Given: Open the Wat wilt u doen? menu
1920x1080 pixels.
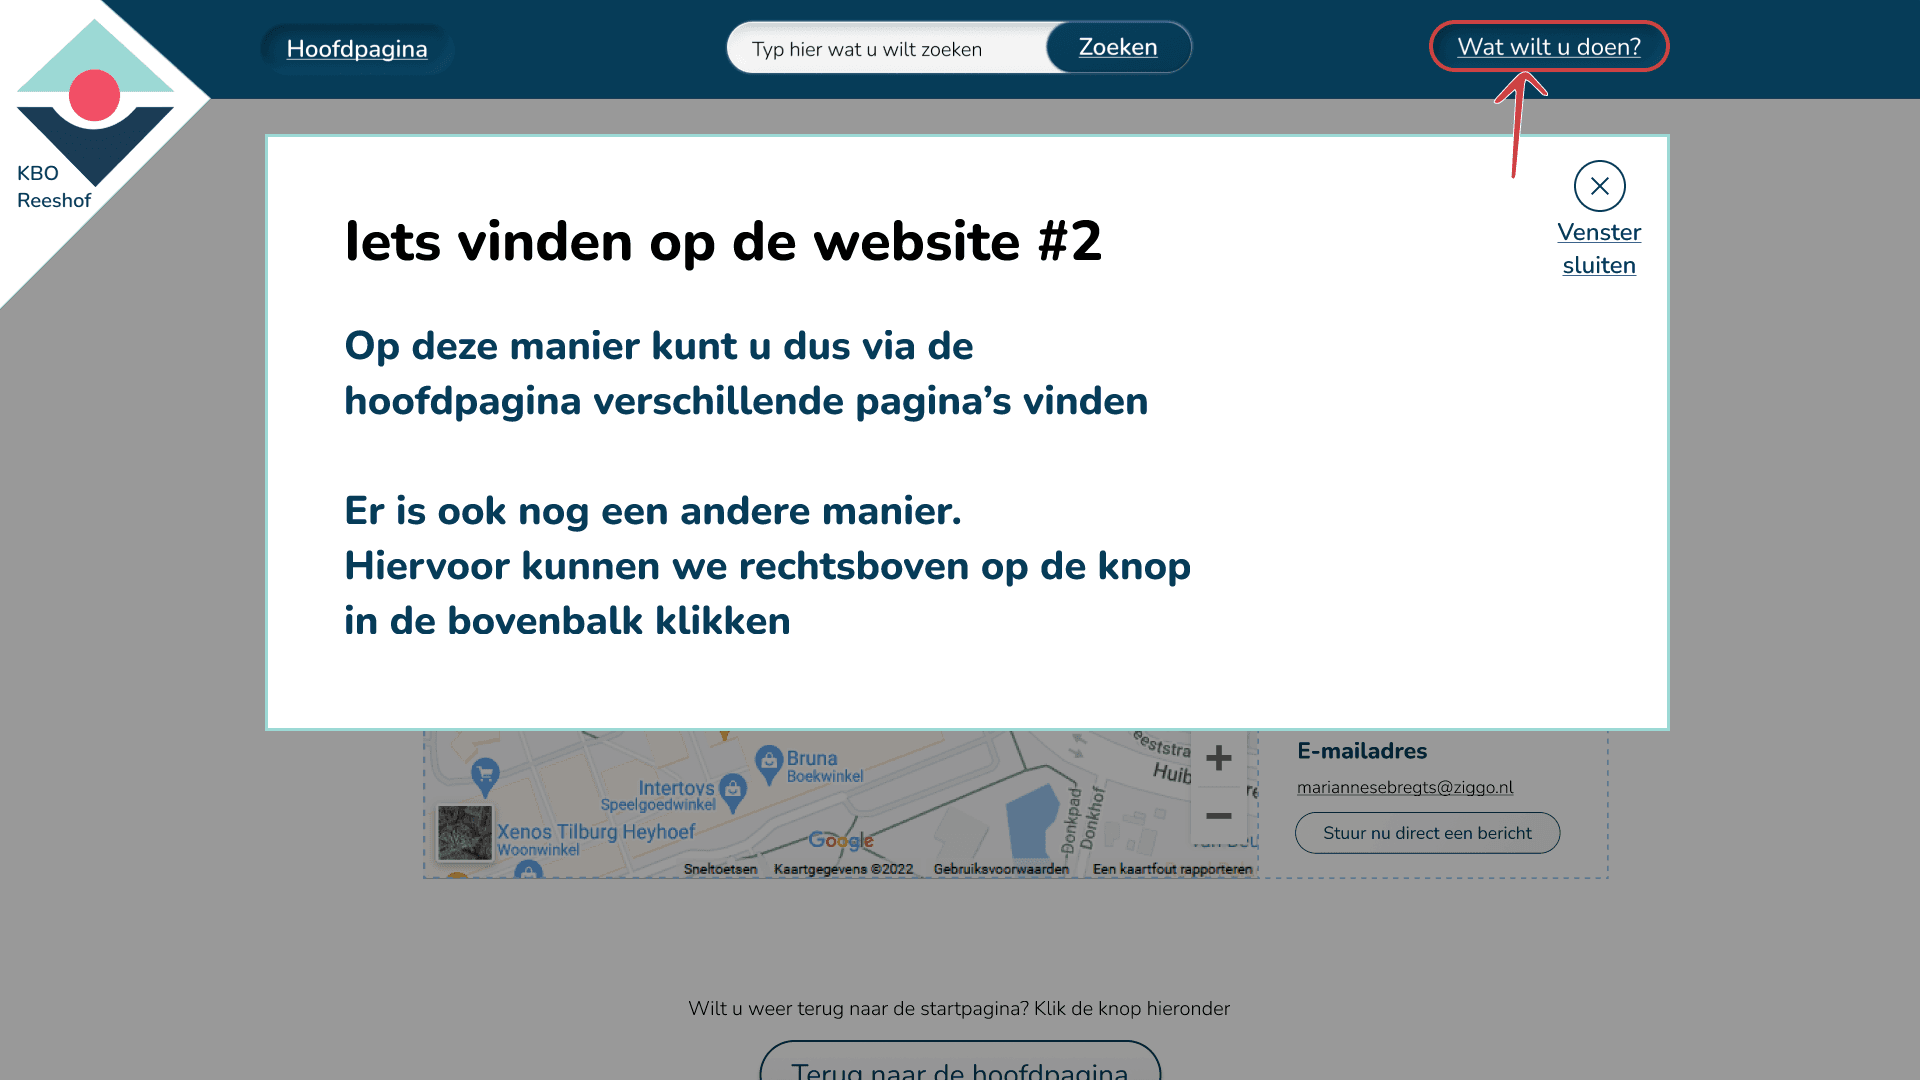Looking at the screenshot, I should tap(1549, 46).
